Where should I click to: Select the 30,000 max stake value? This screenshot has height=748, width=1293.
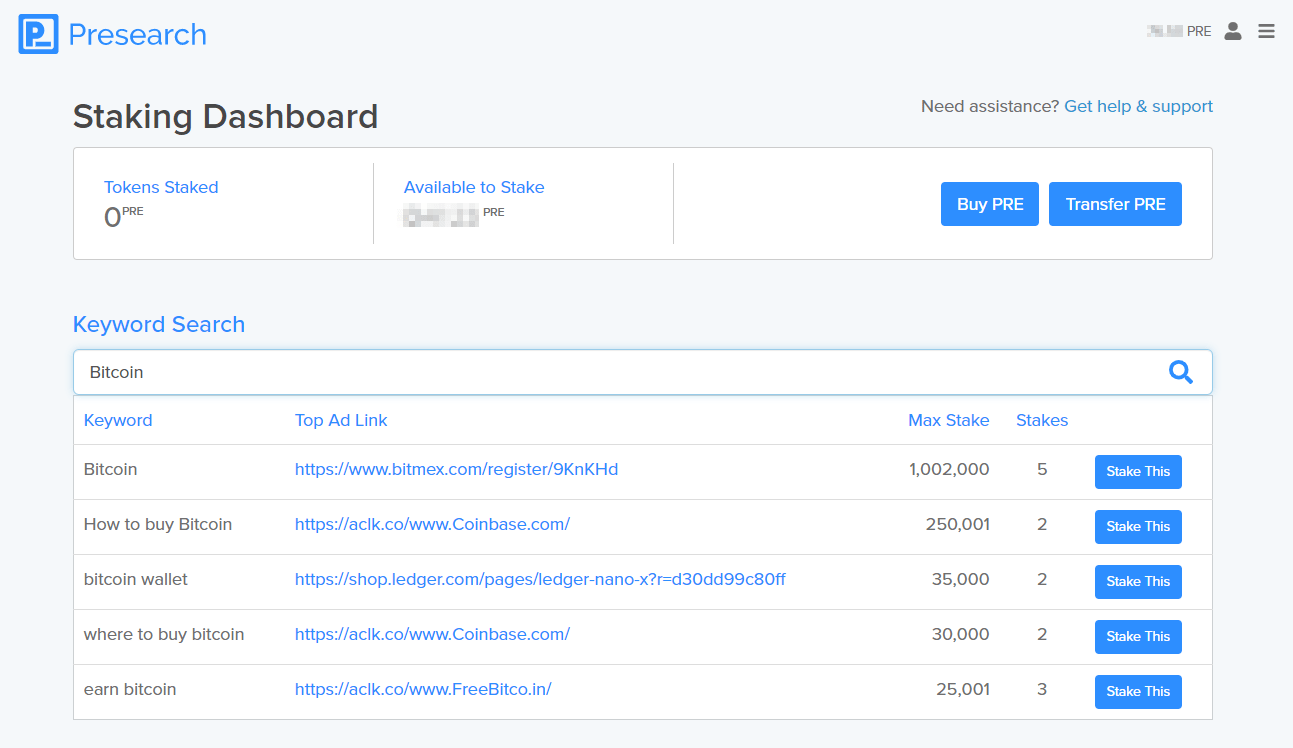(960, 634)
